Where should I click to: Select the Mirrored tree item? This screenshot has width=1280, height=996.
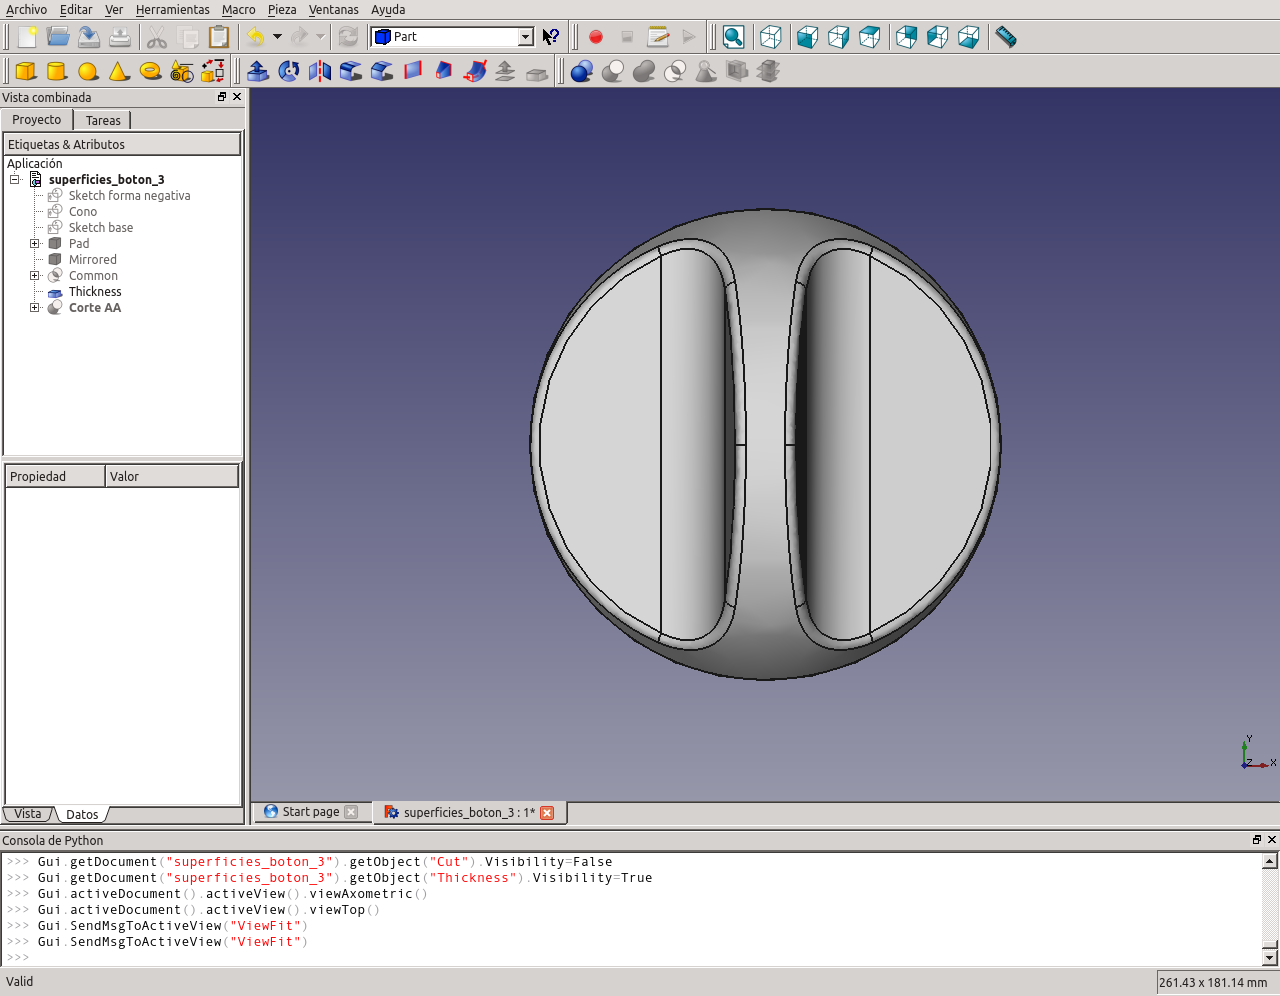[92, 260]
